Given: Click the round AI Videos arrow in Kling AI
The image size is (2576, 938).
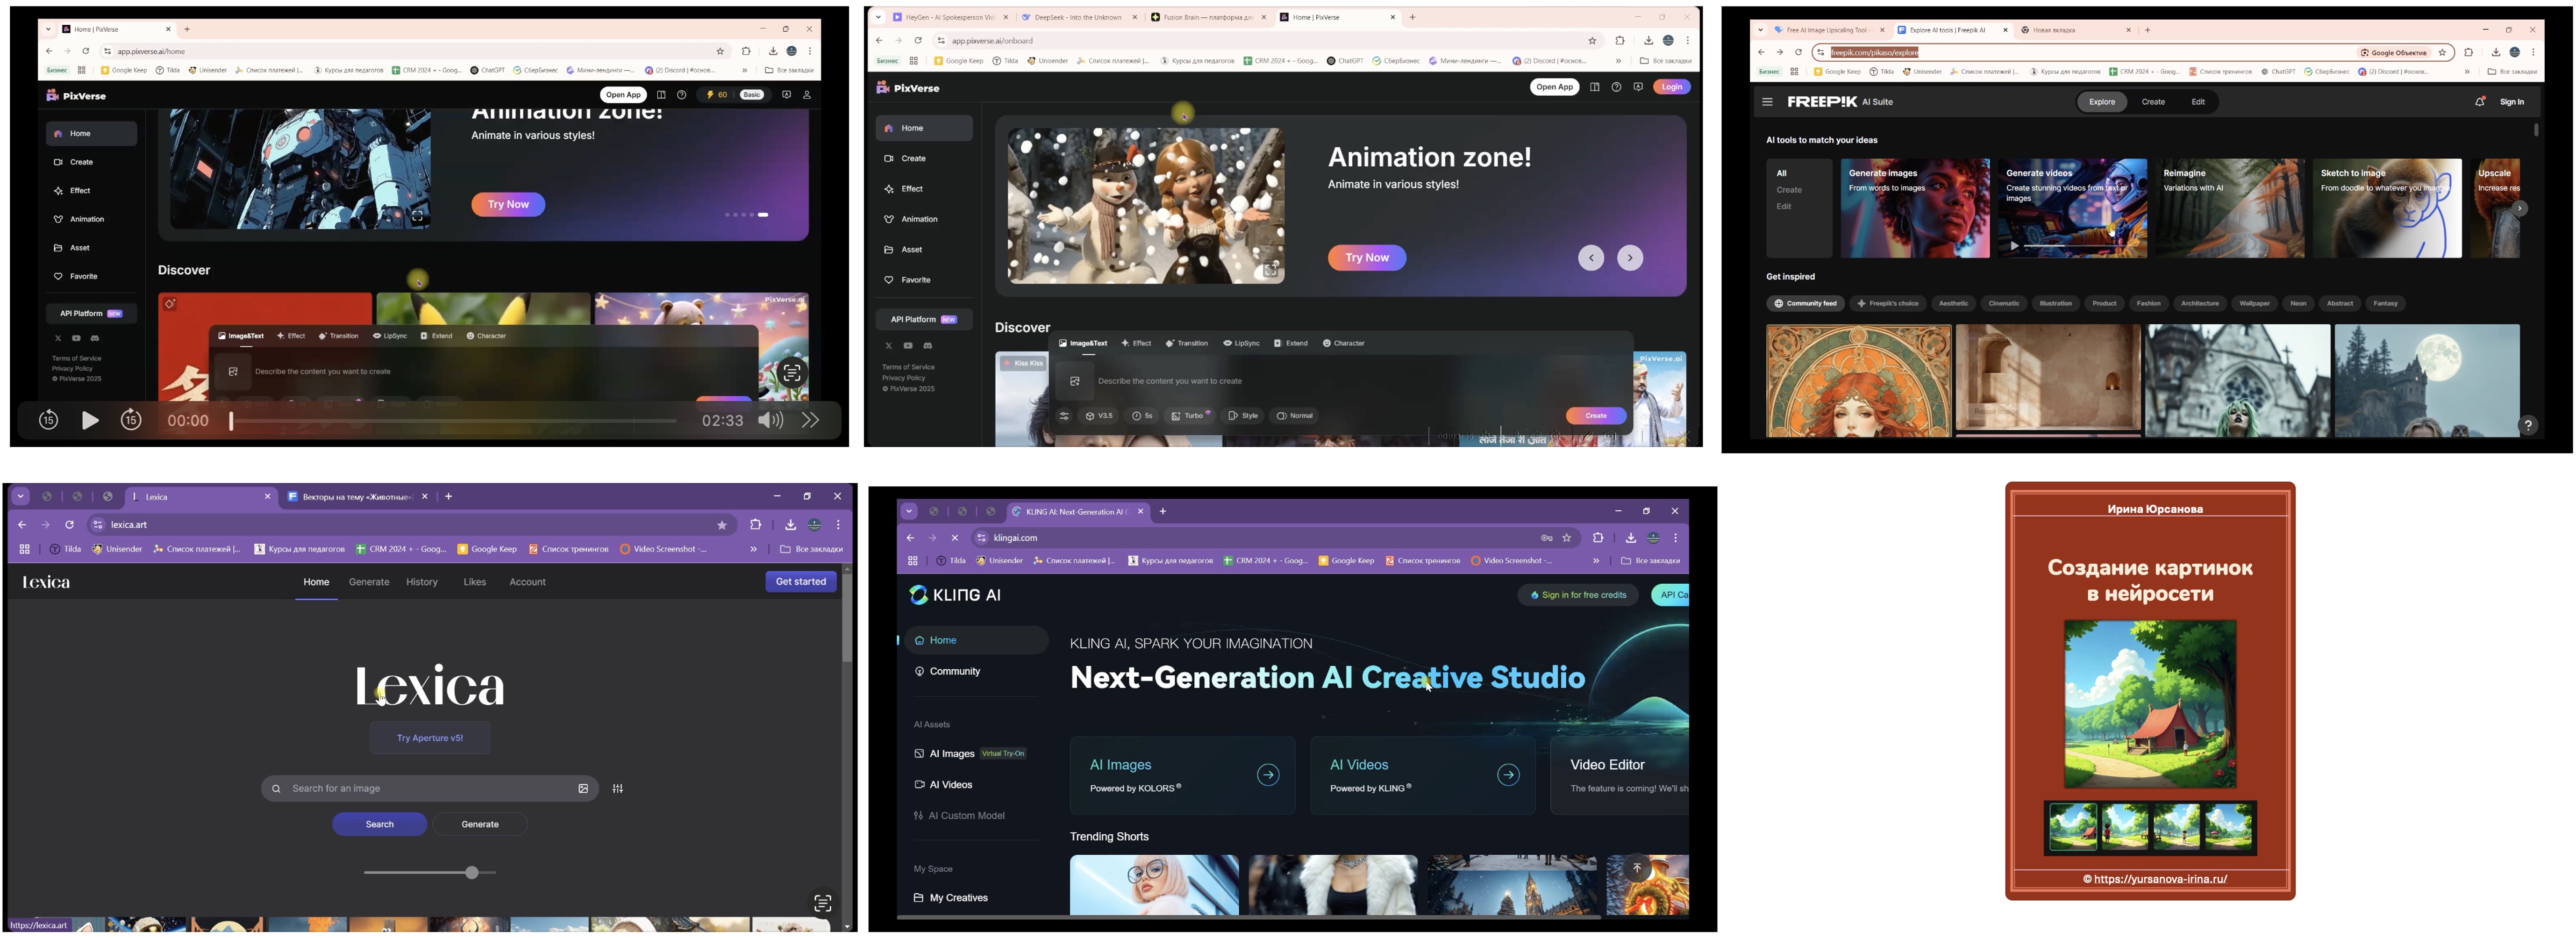Looking at the screenshot, I should 1508,775.
